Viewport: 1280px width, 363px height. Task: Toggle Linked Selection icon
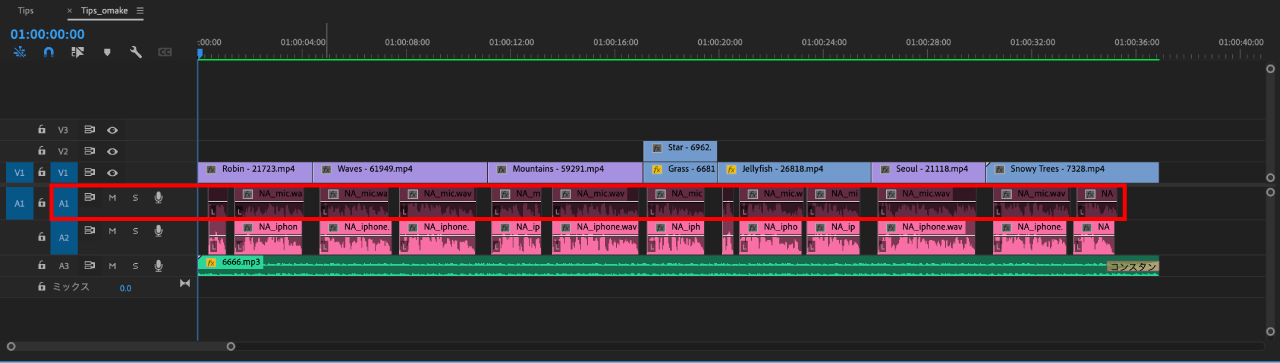click(77, 52)
